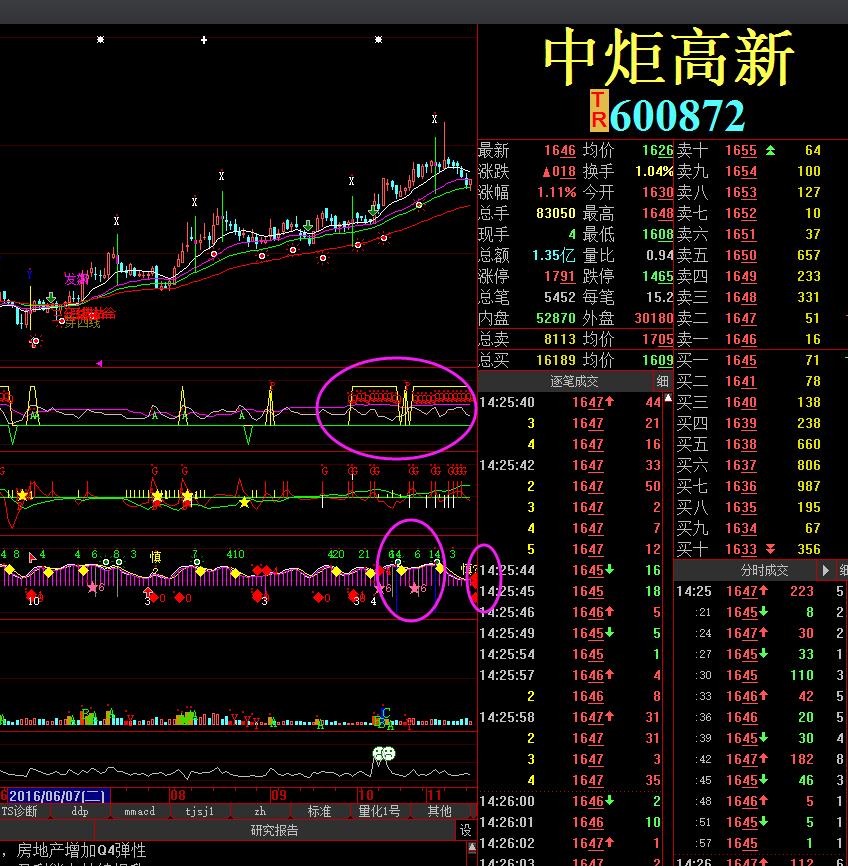848x866 pixels.
Task: Click the 卖九 price 1654
Action: pyautogui.click(x=741, y=171)
